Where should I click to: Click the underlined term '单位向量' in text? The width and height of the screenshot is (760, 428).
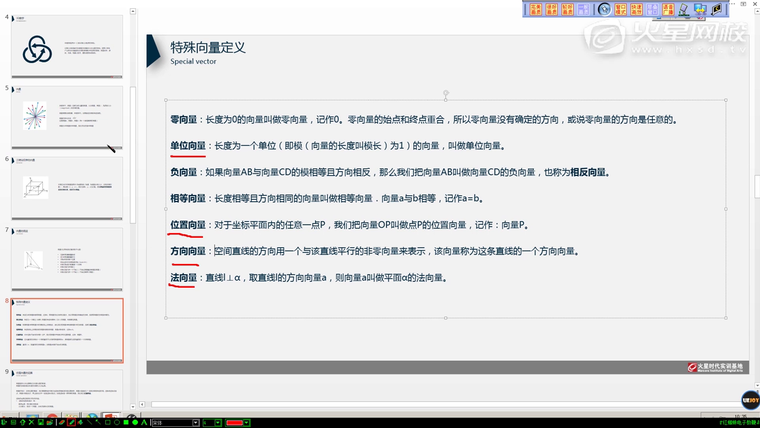188,145
